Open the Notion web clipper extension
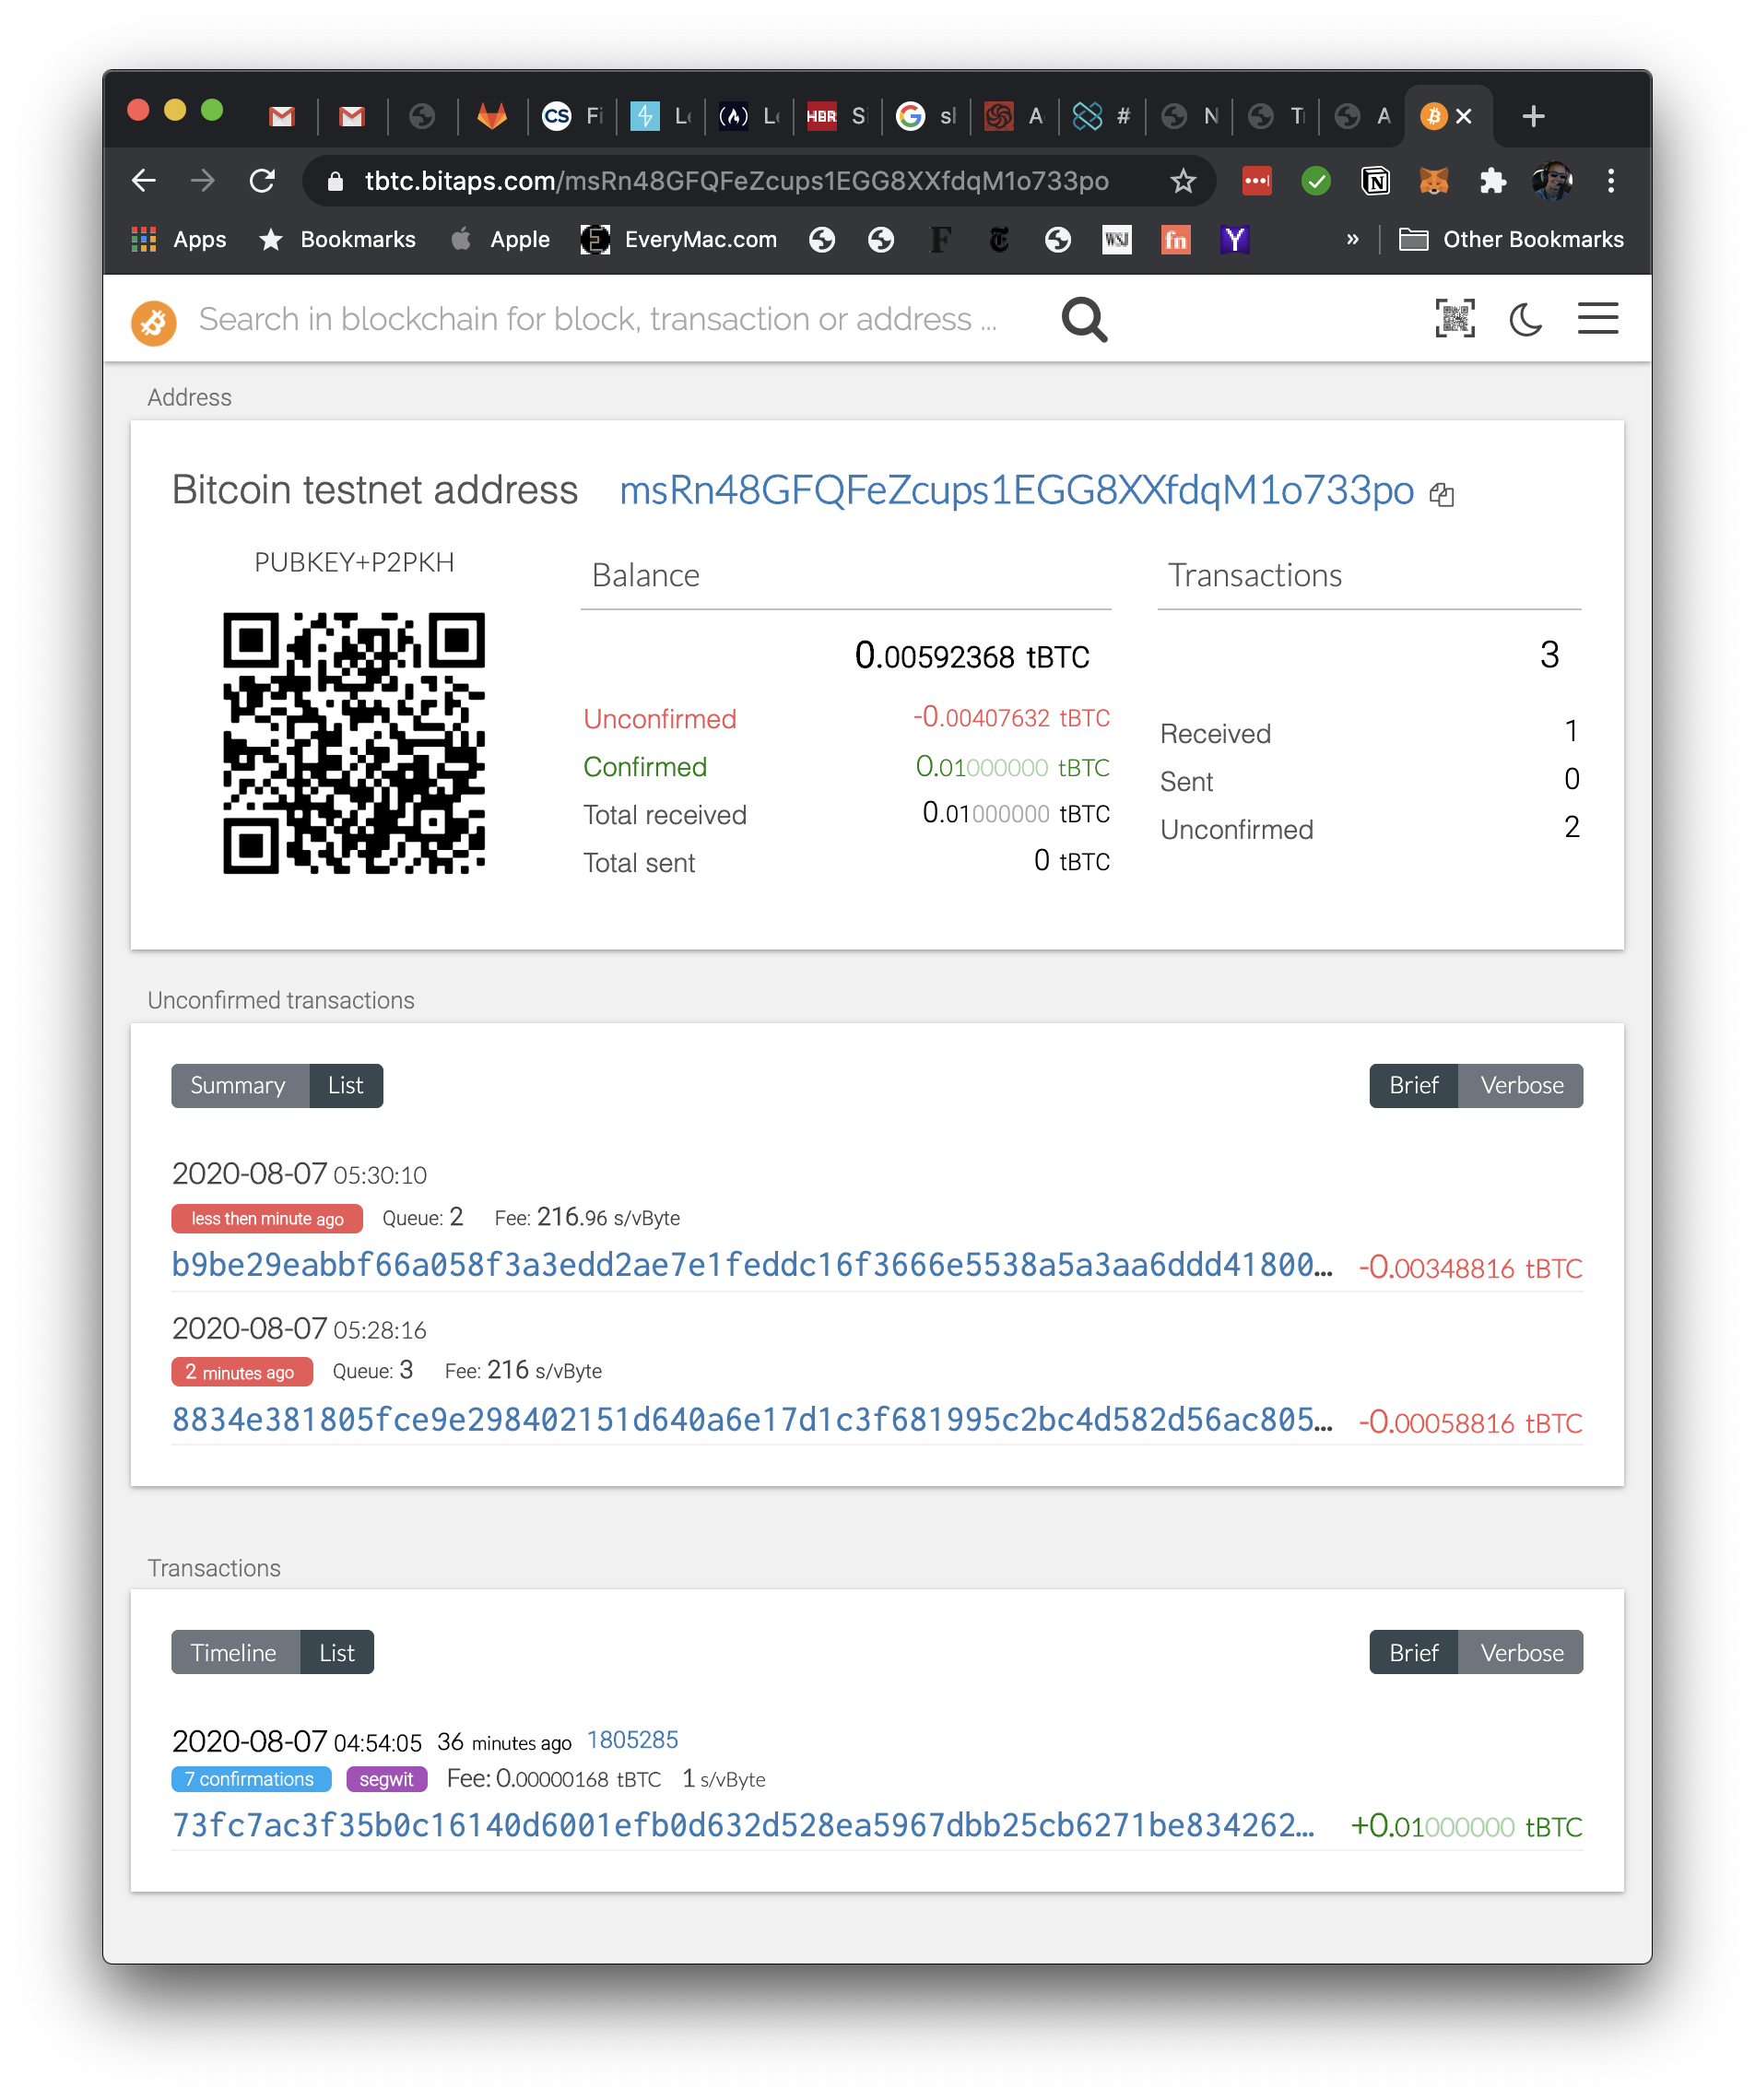1755x2100 pixels. coord(1375,181)
